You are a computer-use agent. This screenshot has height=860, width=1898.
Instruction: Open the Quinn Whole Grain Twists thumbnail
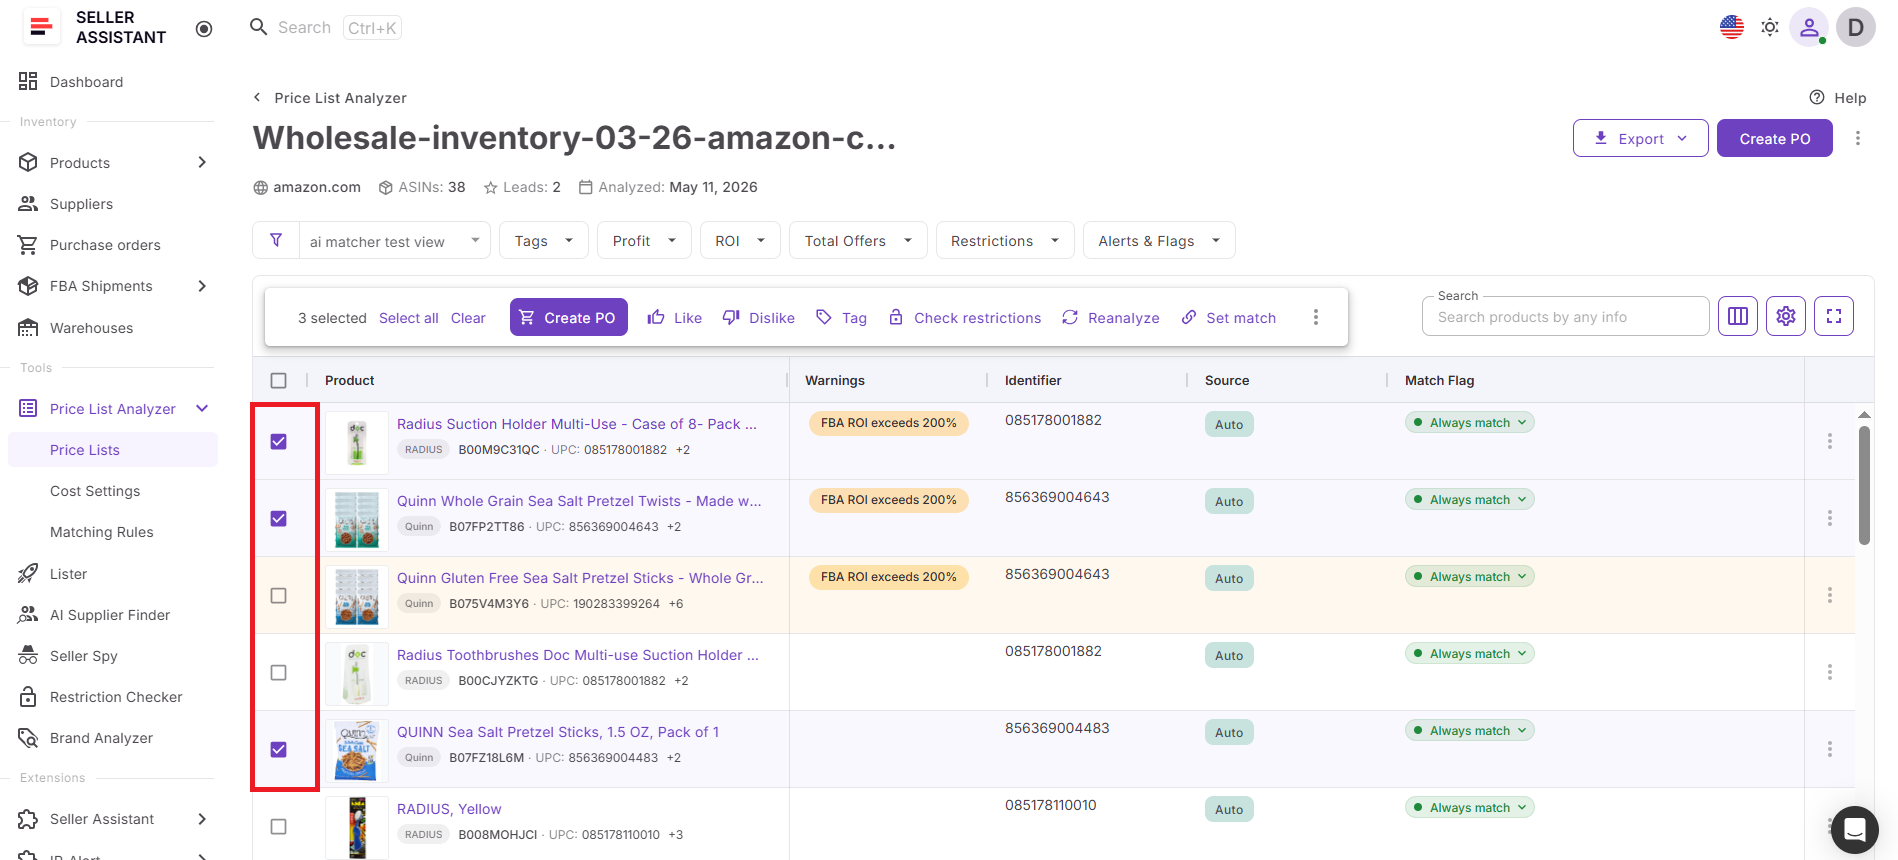point(357,519)
